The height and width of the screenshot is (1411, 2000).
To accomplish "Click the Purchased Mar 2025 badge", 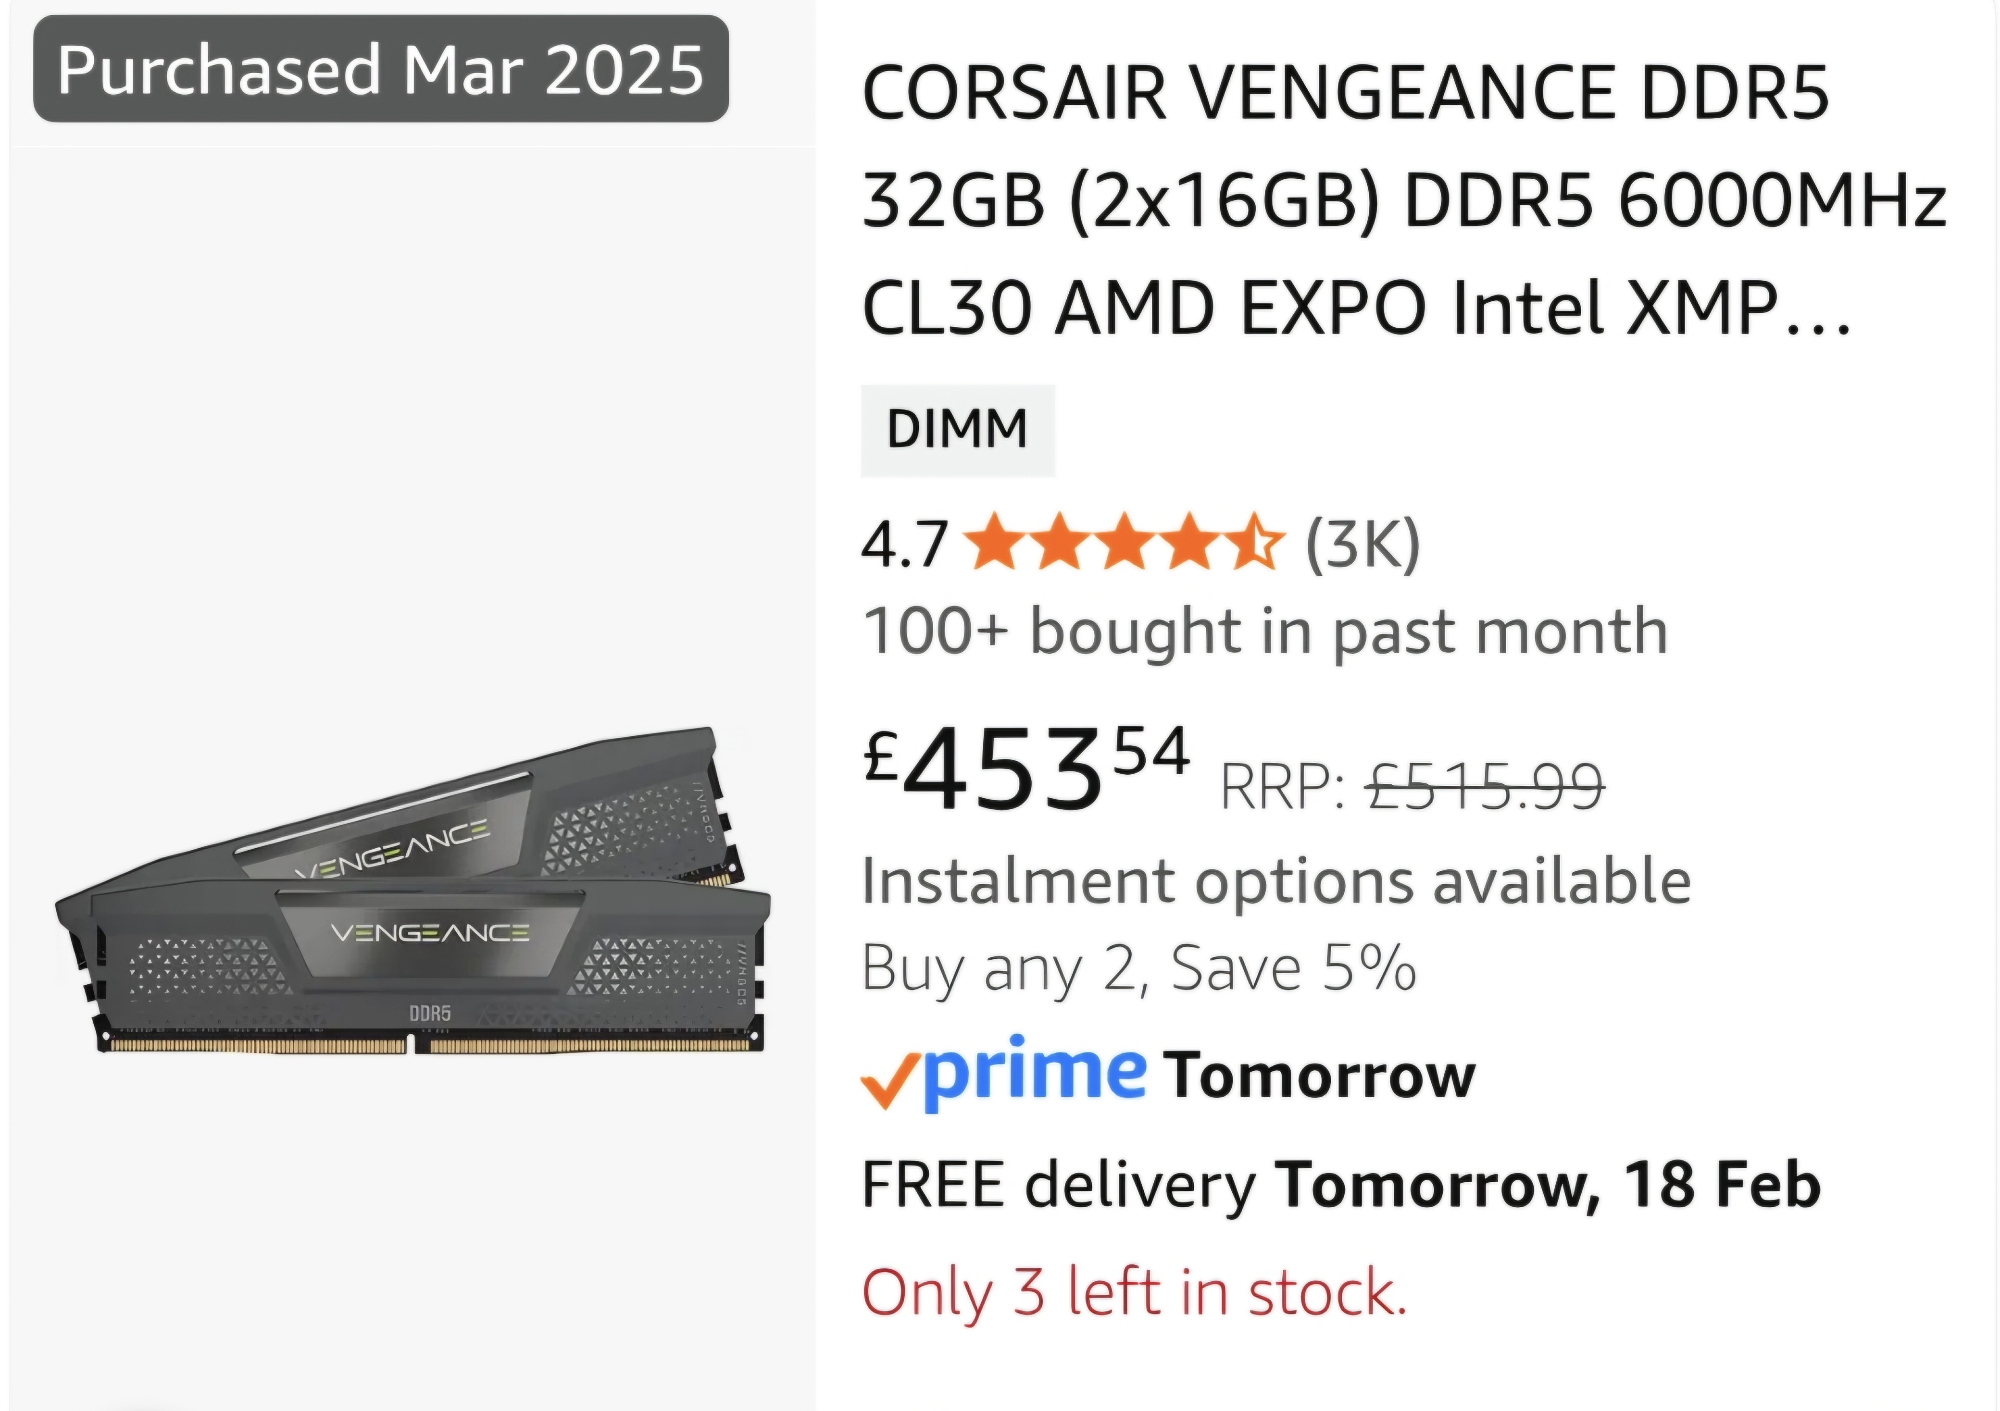I will [381, 69].
